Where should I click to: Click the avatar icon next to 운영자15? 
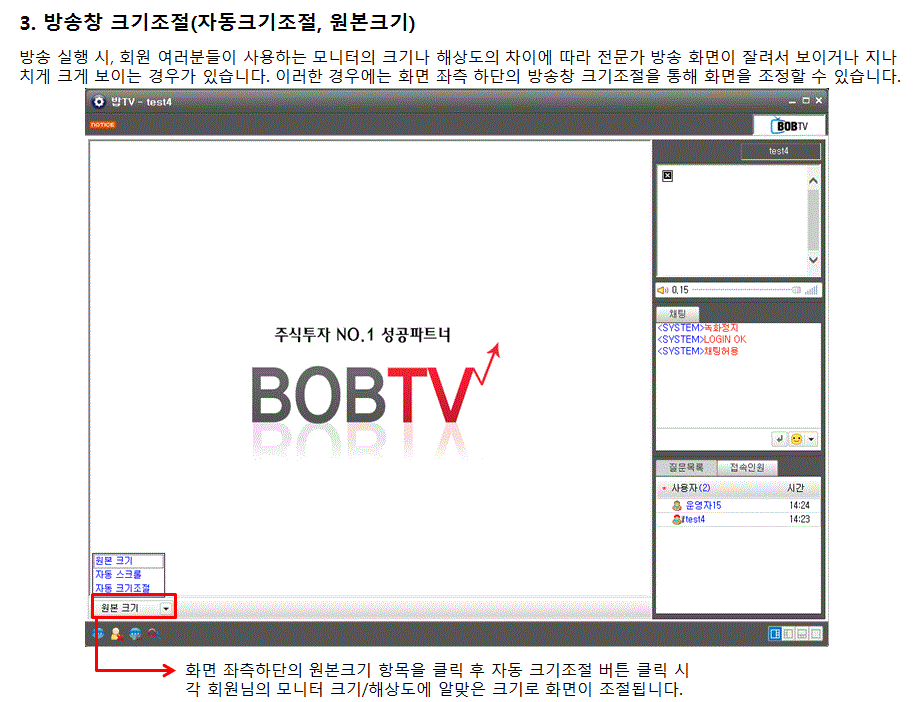tap(677, 505)
